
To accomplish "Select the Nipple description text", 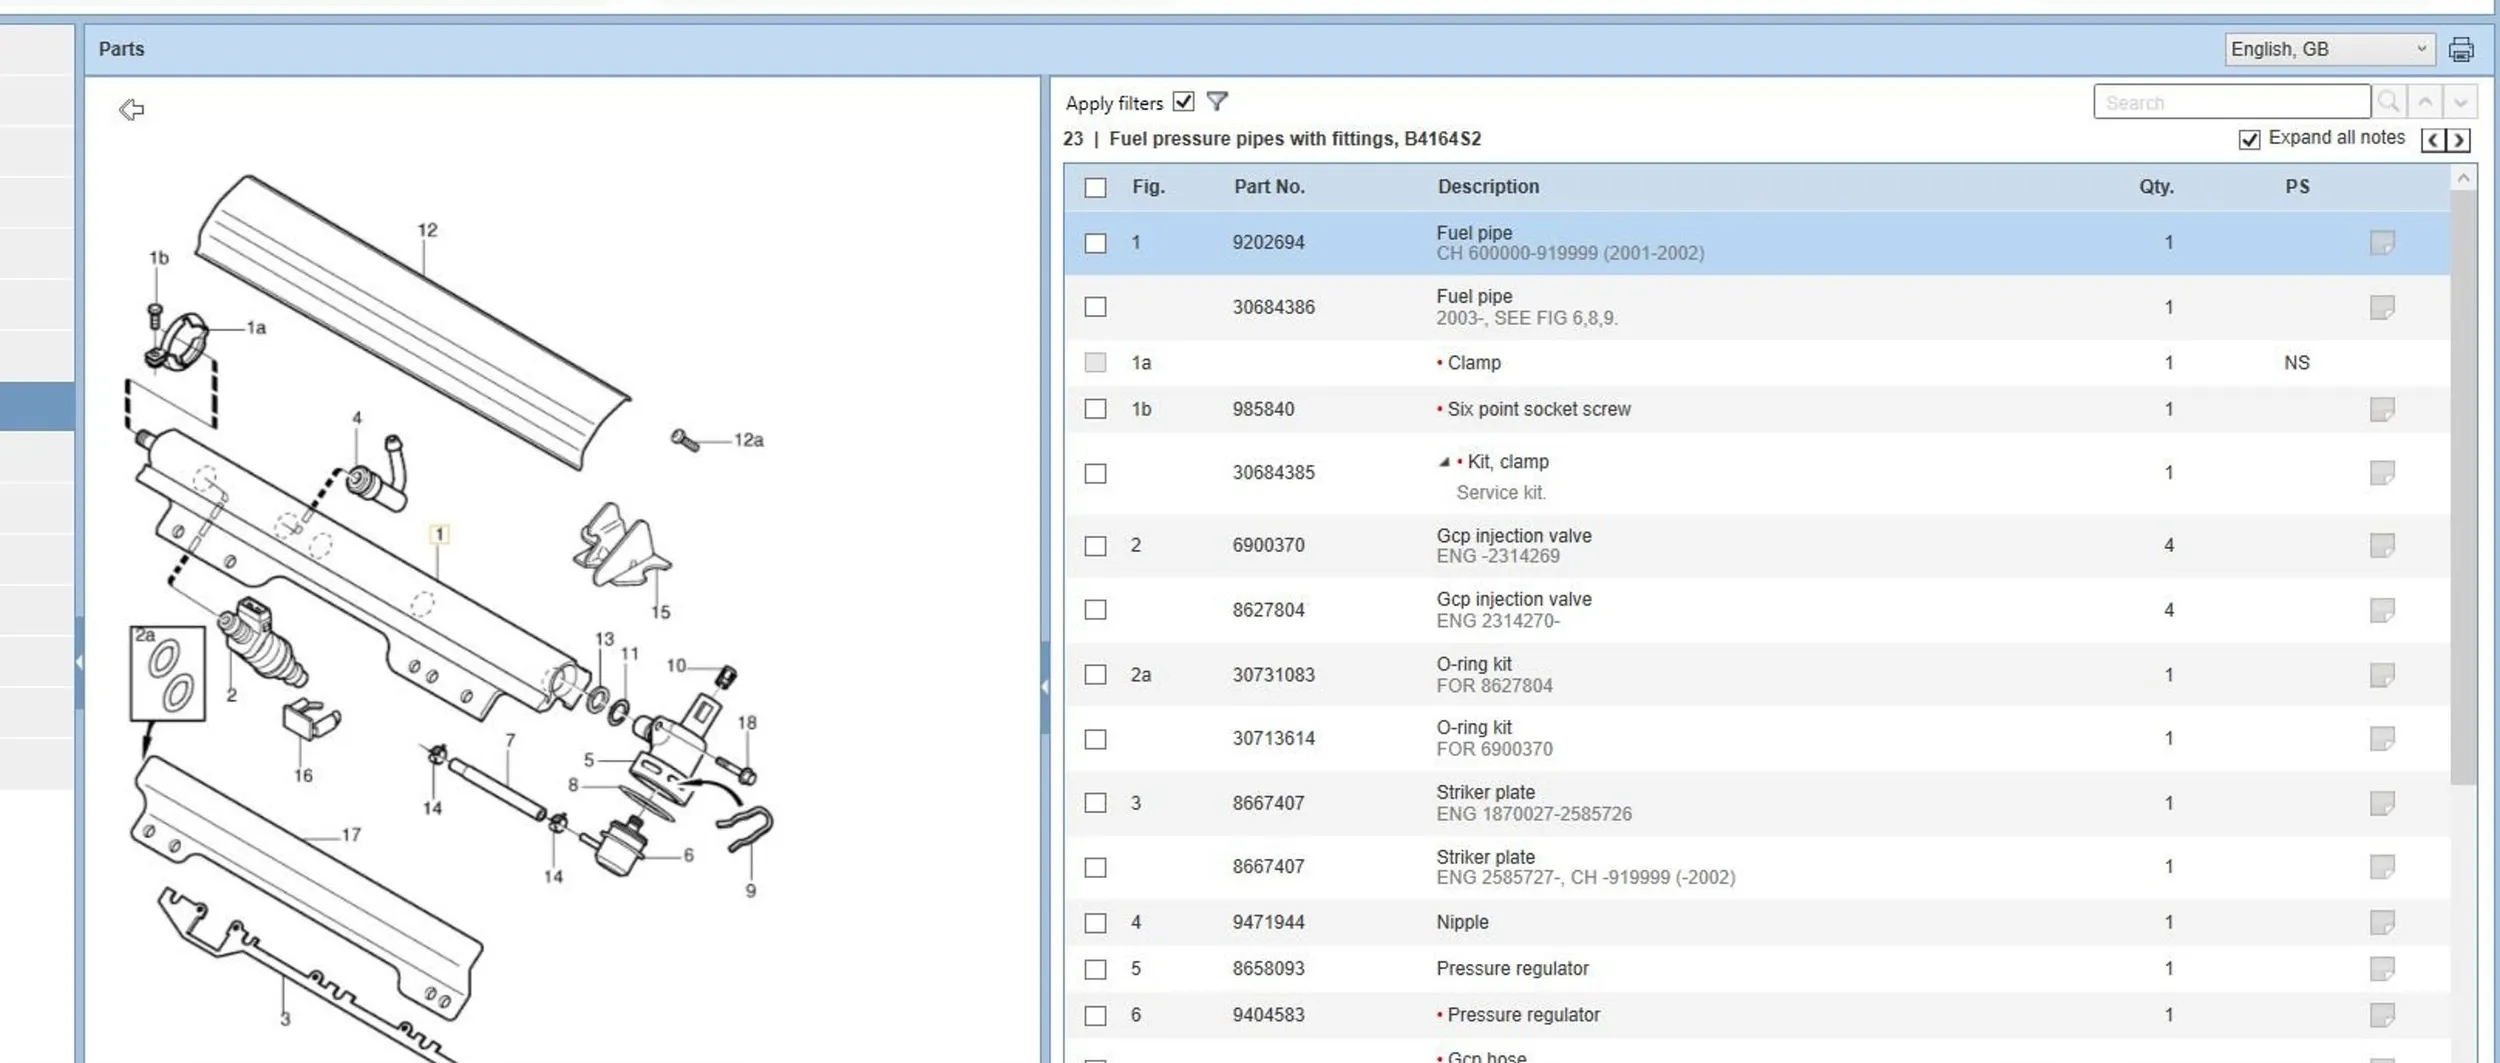I will tap(1462, 922).
